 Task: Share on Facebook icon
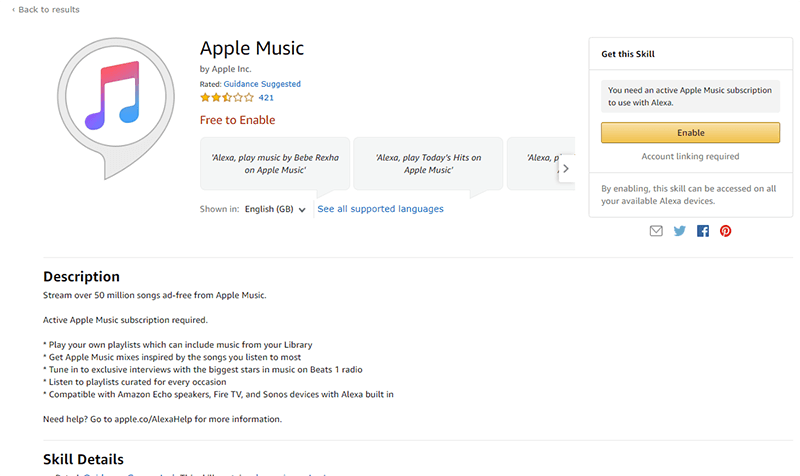[703, 231]
